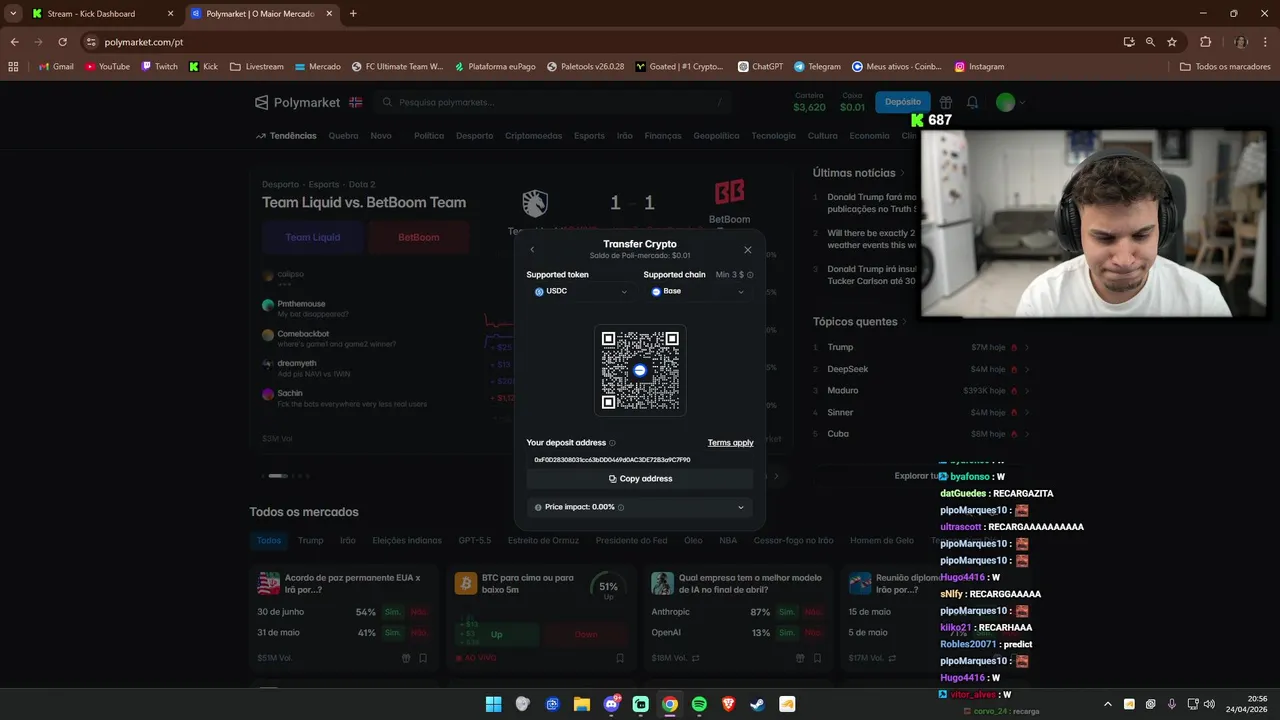Click the blue Depósito button
The width and height of the screenshot is (1280, 720).
903,102
